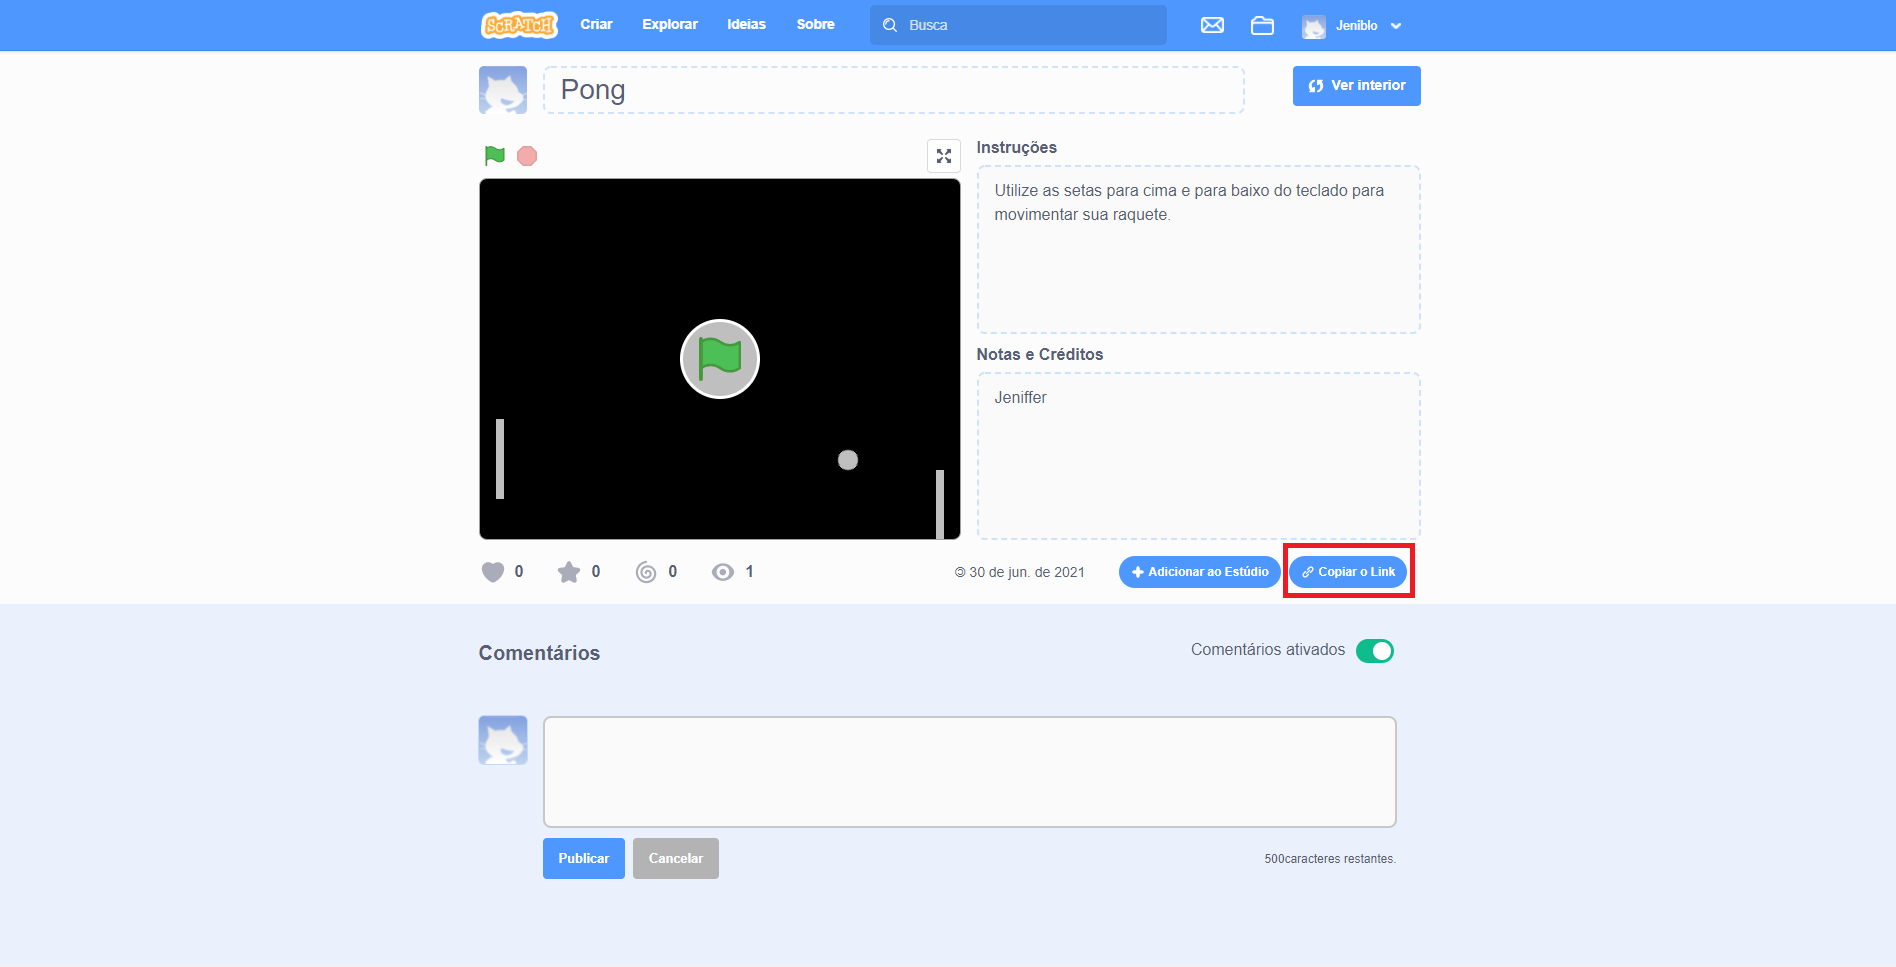Click the views eye icon
Viewport: 1896px width, 967px height.
pyautogui.click(x=722, y=572)
